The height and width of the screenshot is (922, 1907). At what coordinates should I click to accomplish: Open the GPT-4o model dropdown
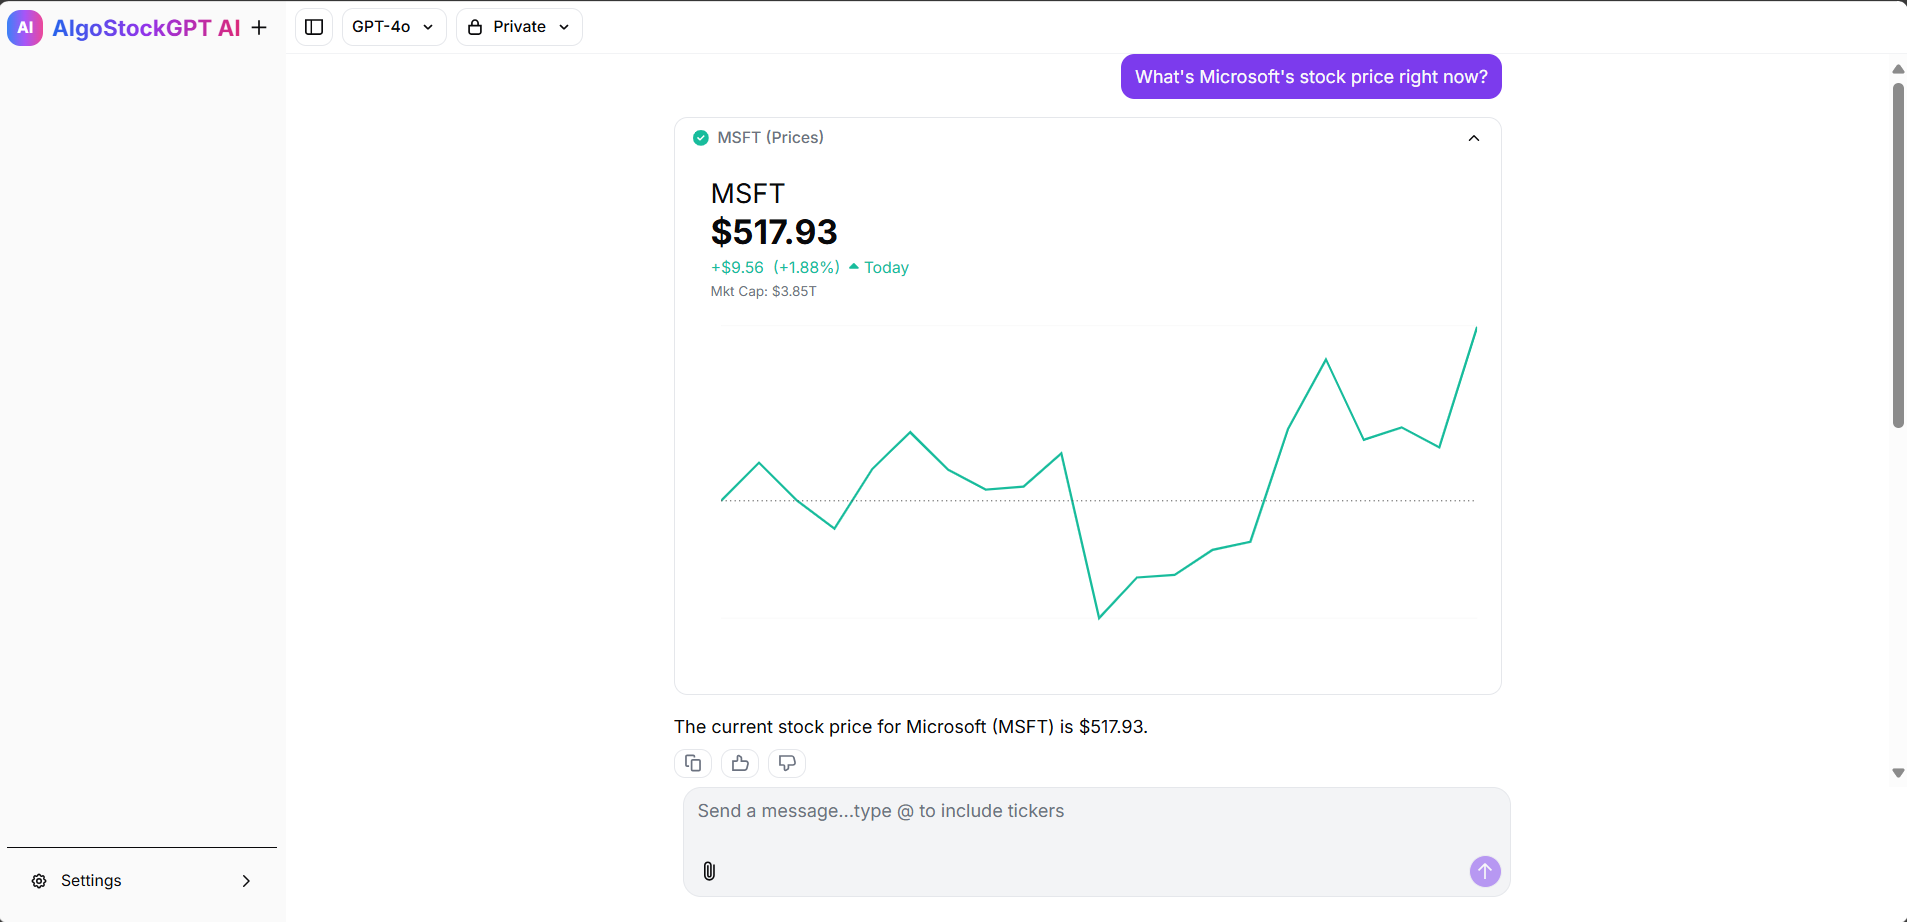point(394,27)
